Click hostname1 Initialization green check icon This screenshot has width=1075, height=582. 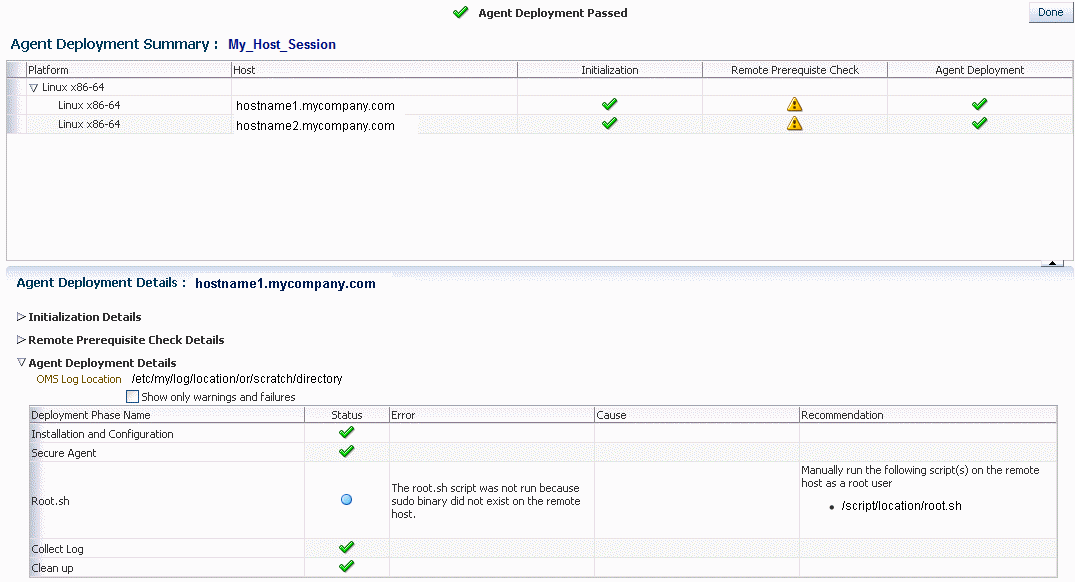click(609, 104)
